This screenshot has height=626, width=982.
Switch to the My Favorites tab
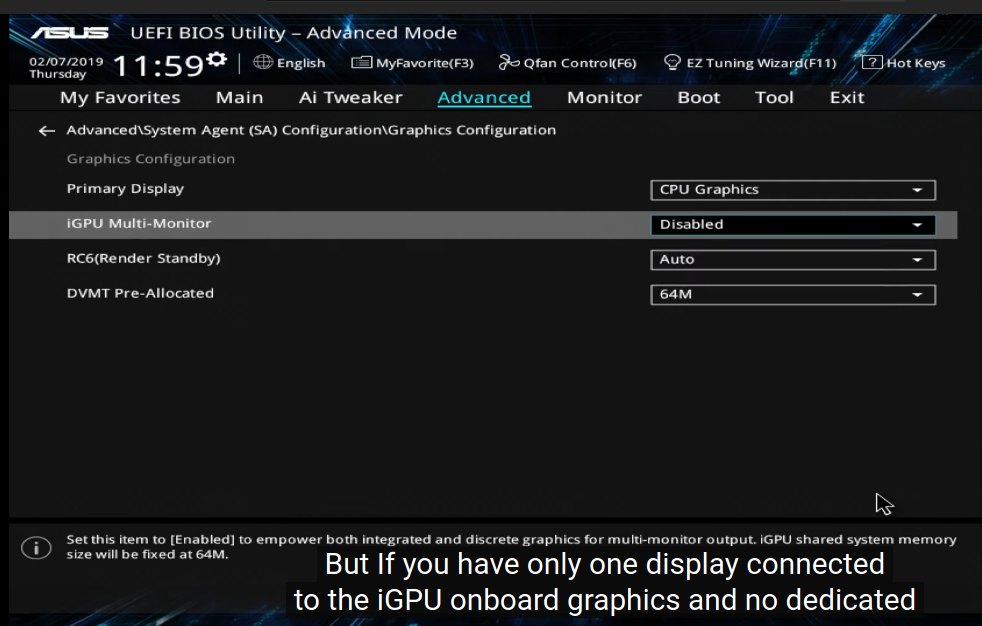click(120, 98)
